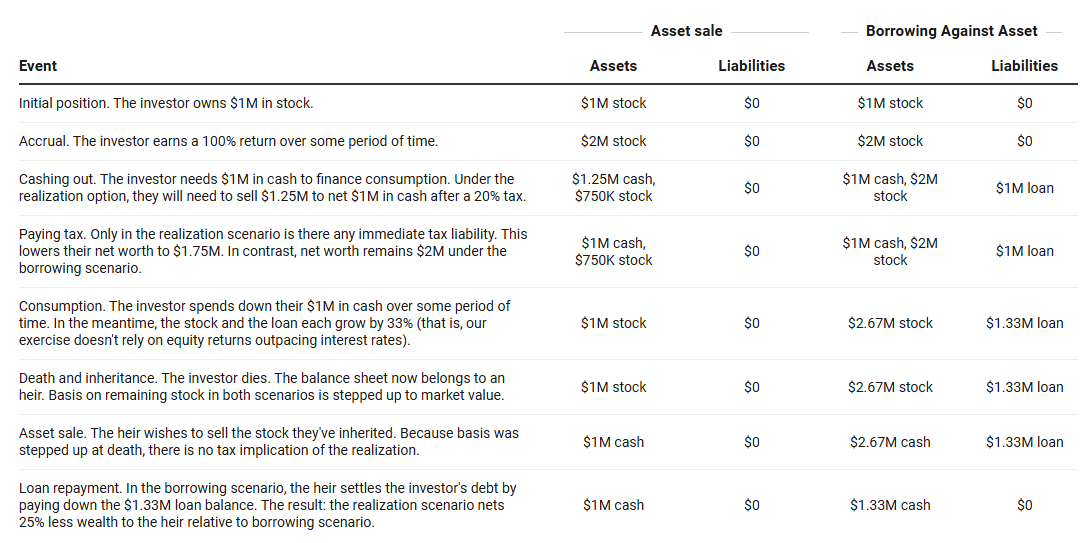Click the Death and inheritance description
Viewport: 1088px width, 543px height.
tap(262, 387)
